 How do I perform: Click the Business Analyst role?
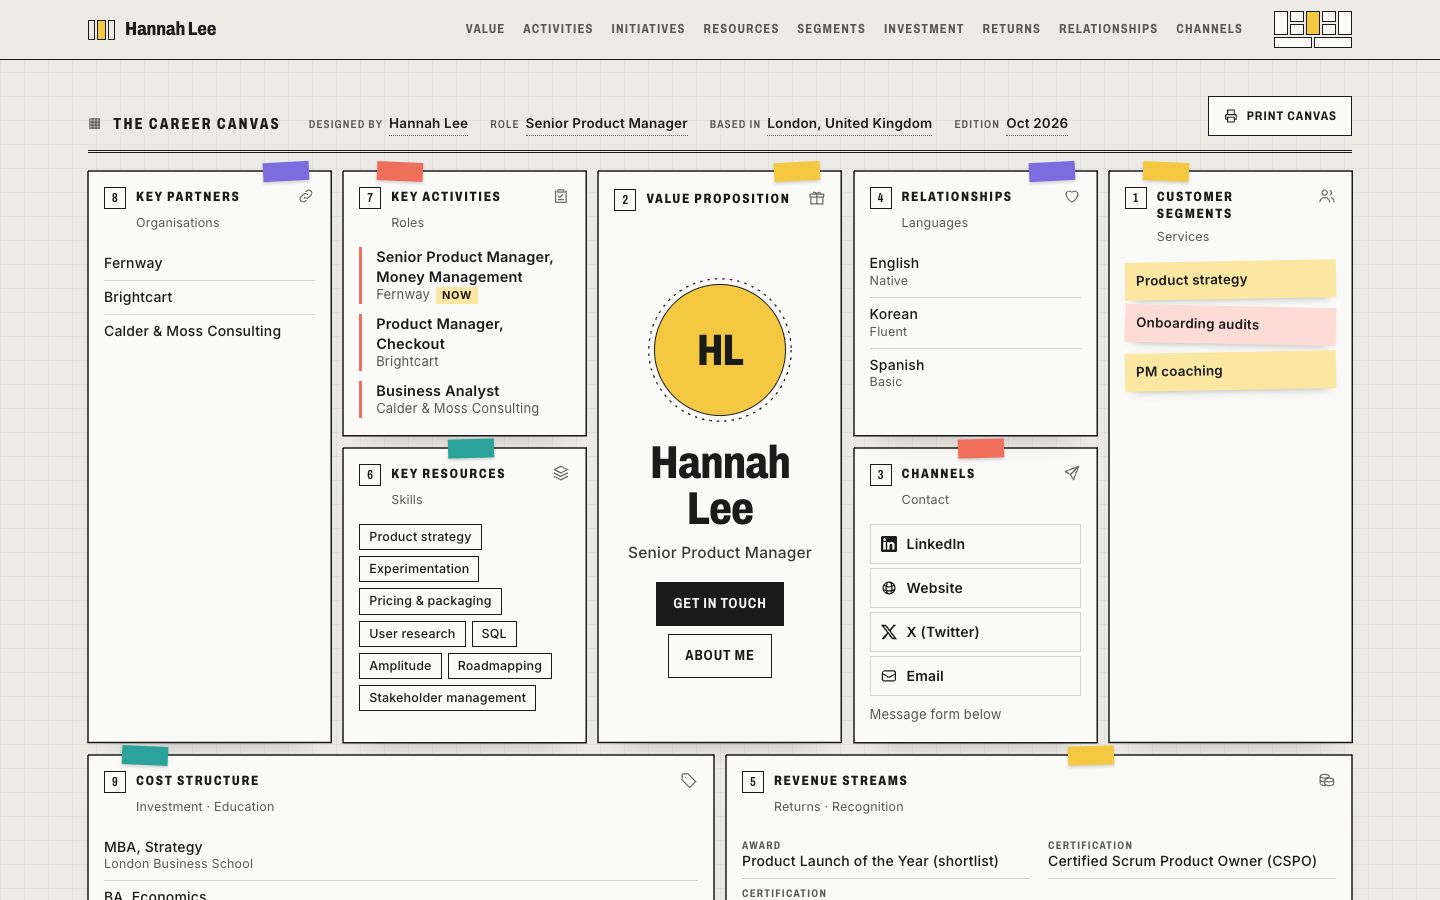pos(464,399)
